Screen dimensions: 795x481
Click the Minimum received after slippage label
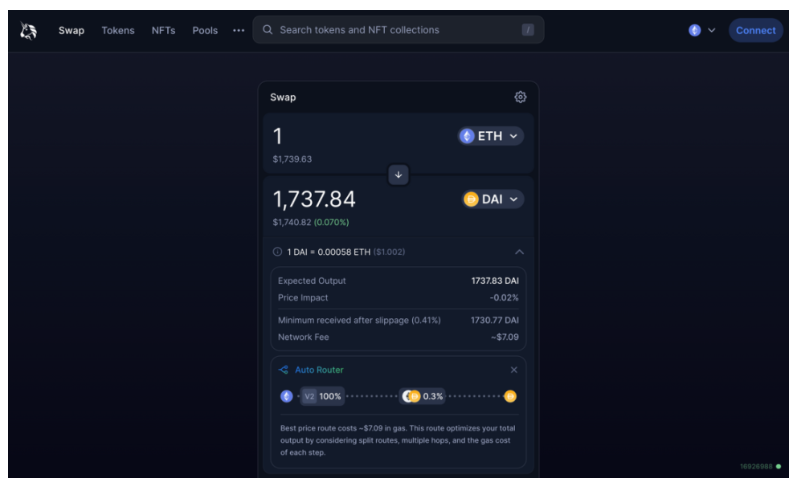(359, 320)
